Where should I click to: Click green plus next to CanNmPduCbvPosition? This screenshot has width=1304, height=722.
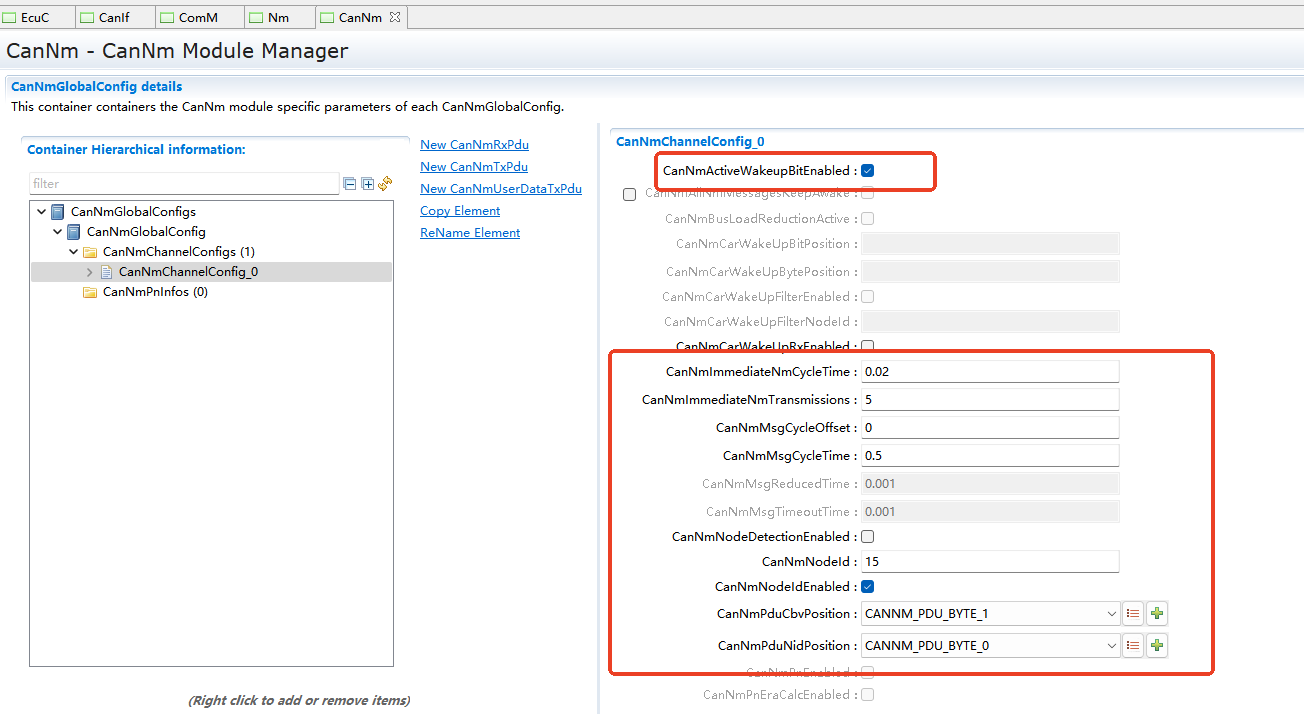(1157, 614)
